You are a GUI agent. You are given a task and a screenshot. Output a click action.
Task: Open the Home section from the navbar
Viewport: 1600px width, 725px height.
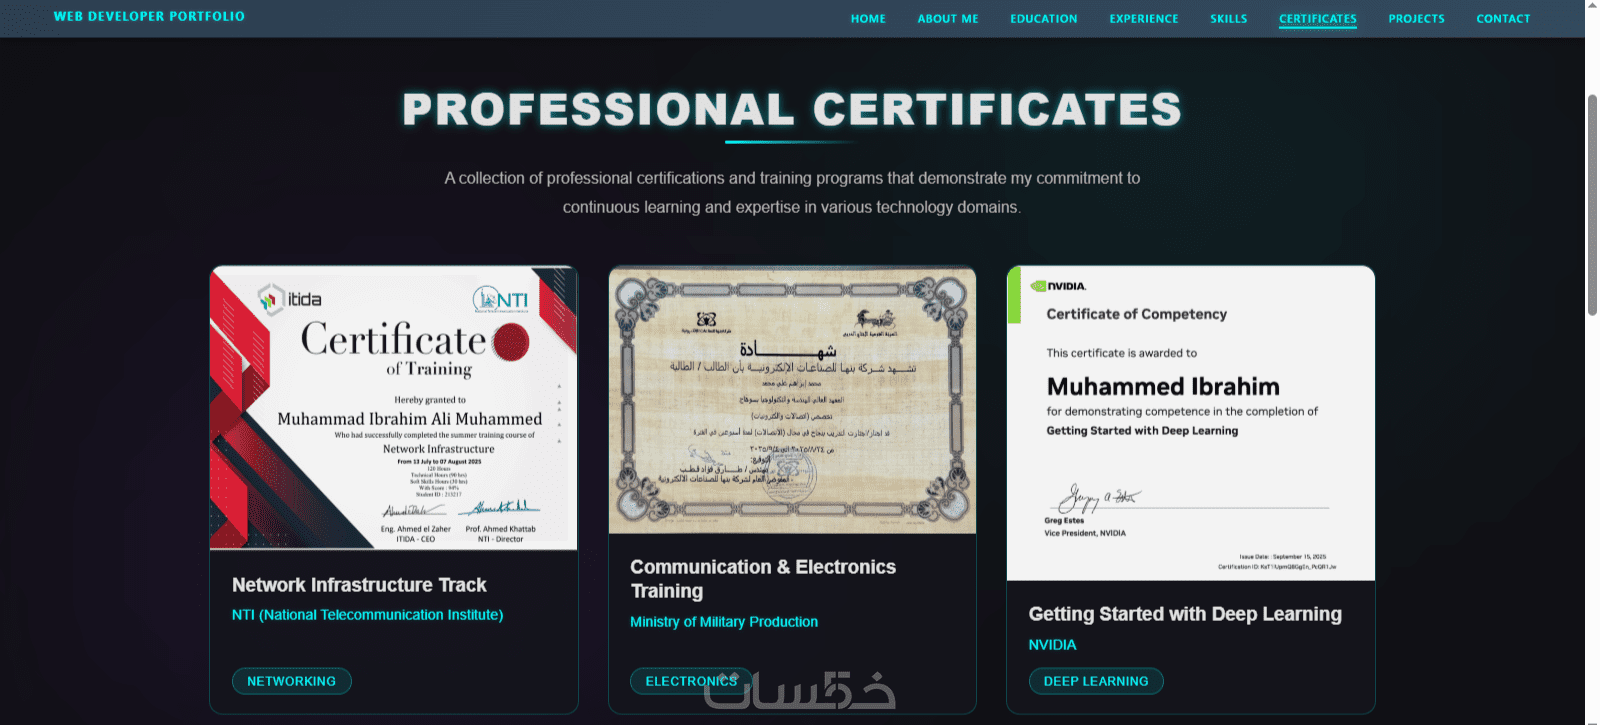(868, 19)
